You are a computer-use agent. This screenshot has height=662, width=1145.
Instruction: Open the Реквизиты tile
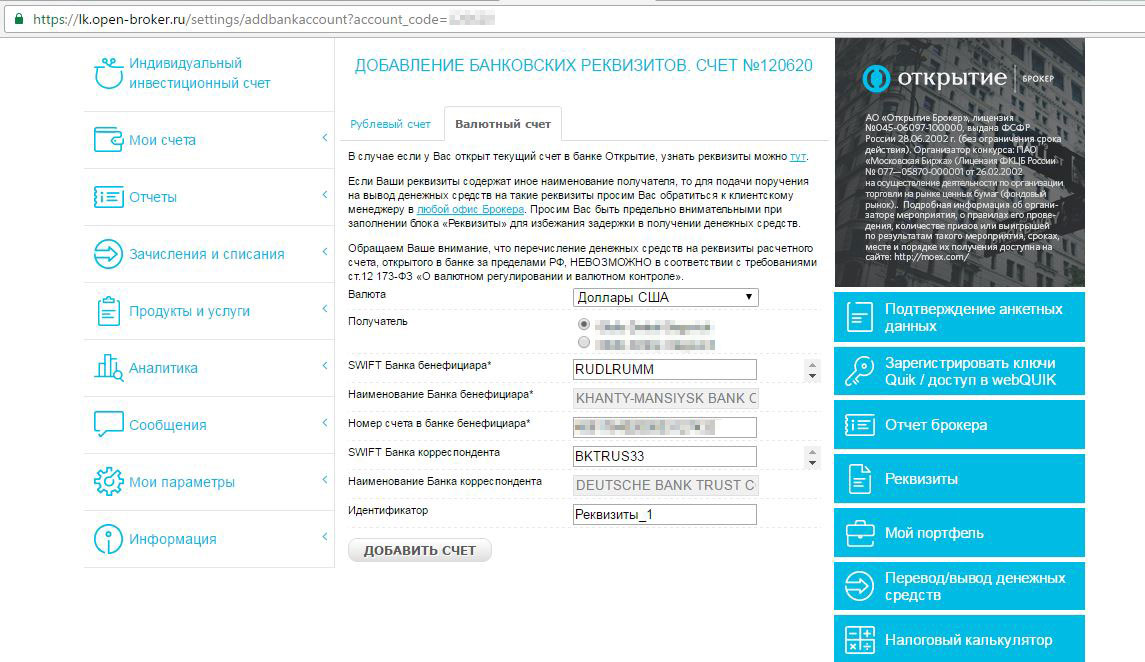959,479
